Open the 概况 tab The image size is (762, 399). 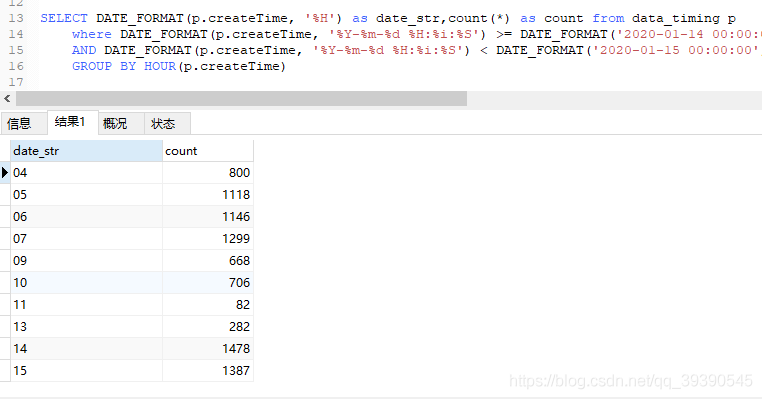121,123
